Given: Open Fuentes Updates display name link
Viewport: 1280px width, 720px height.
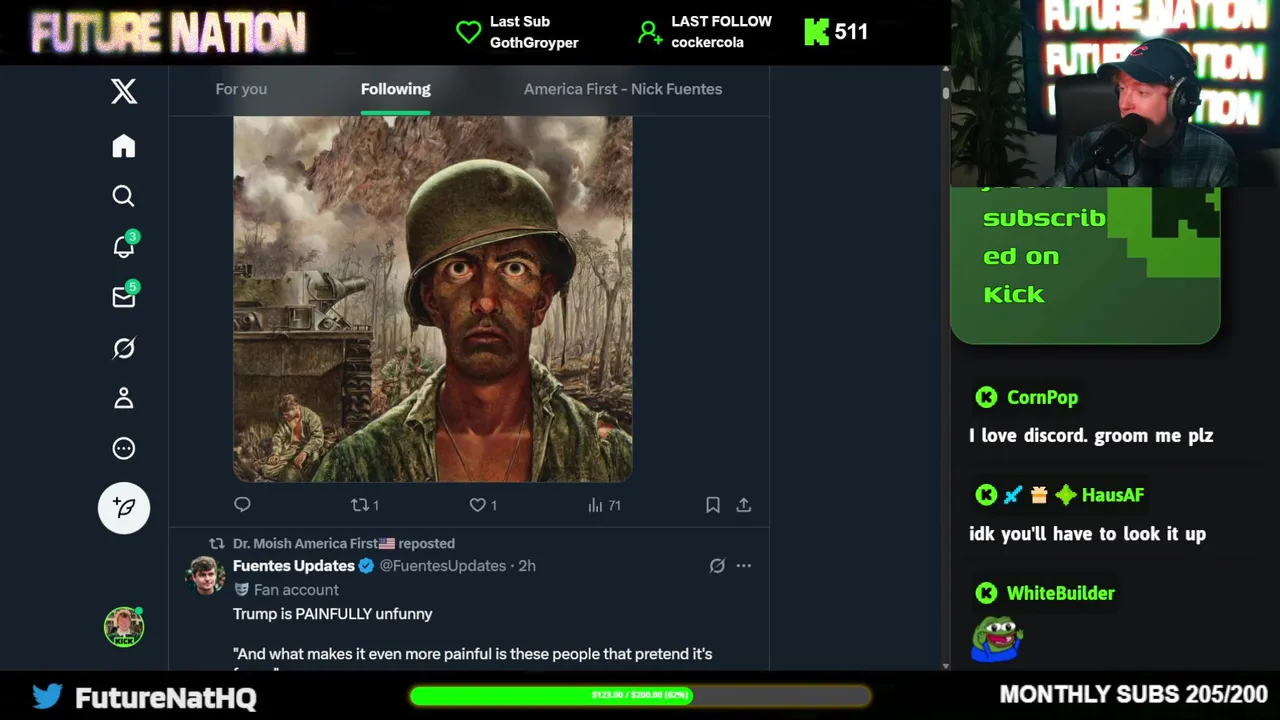Looking at the screenshot, I should pos(294,566).
